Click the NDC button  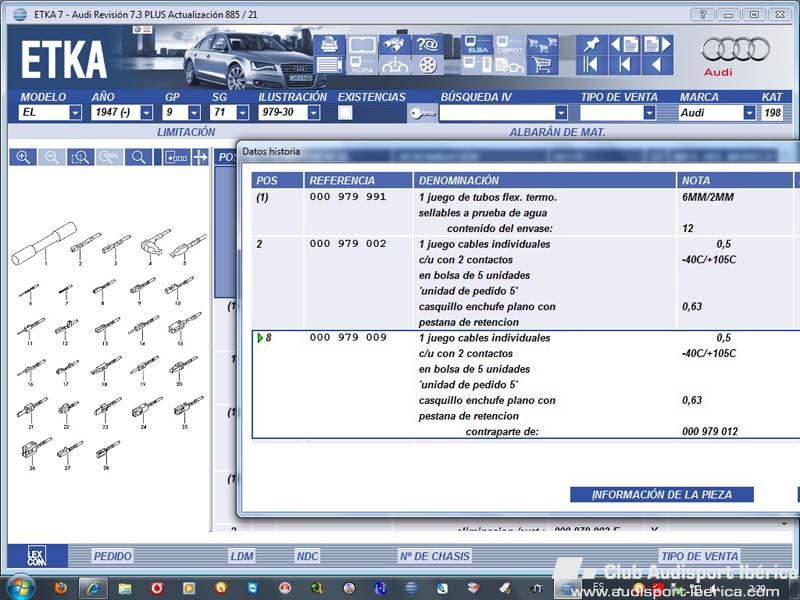307,556
